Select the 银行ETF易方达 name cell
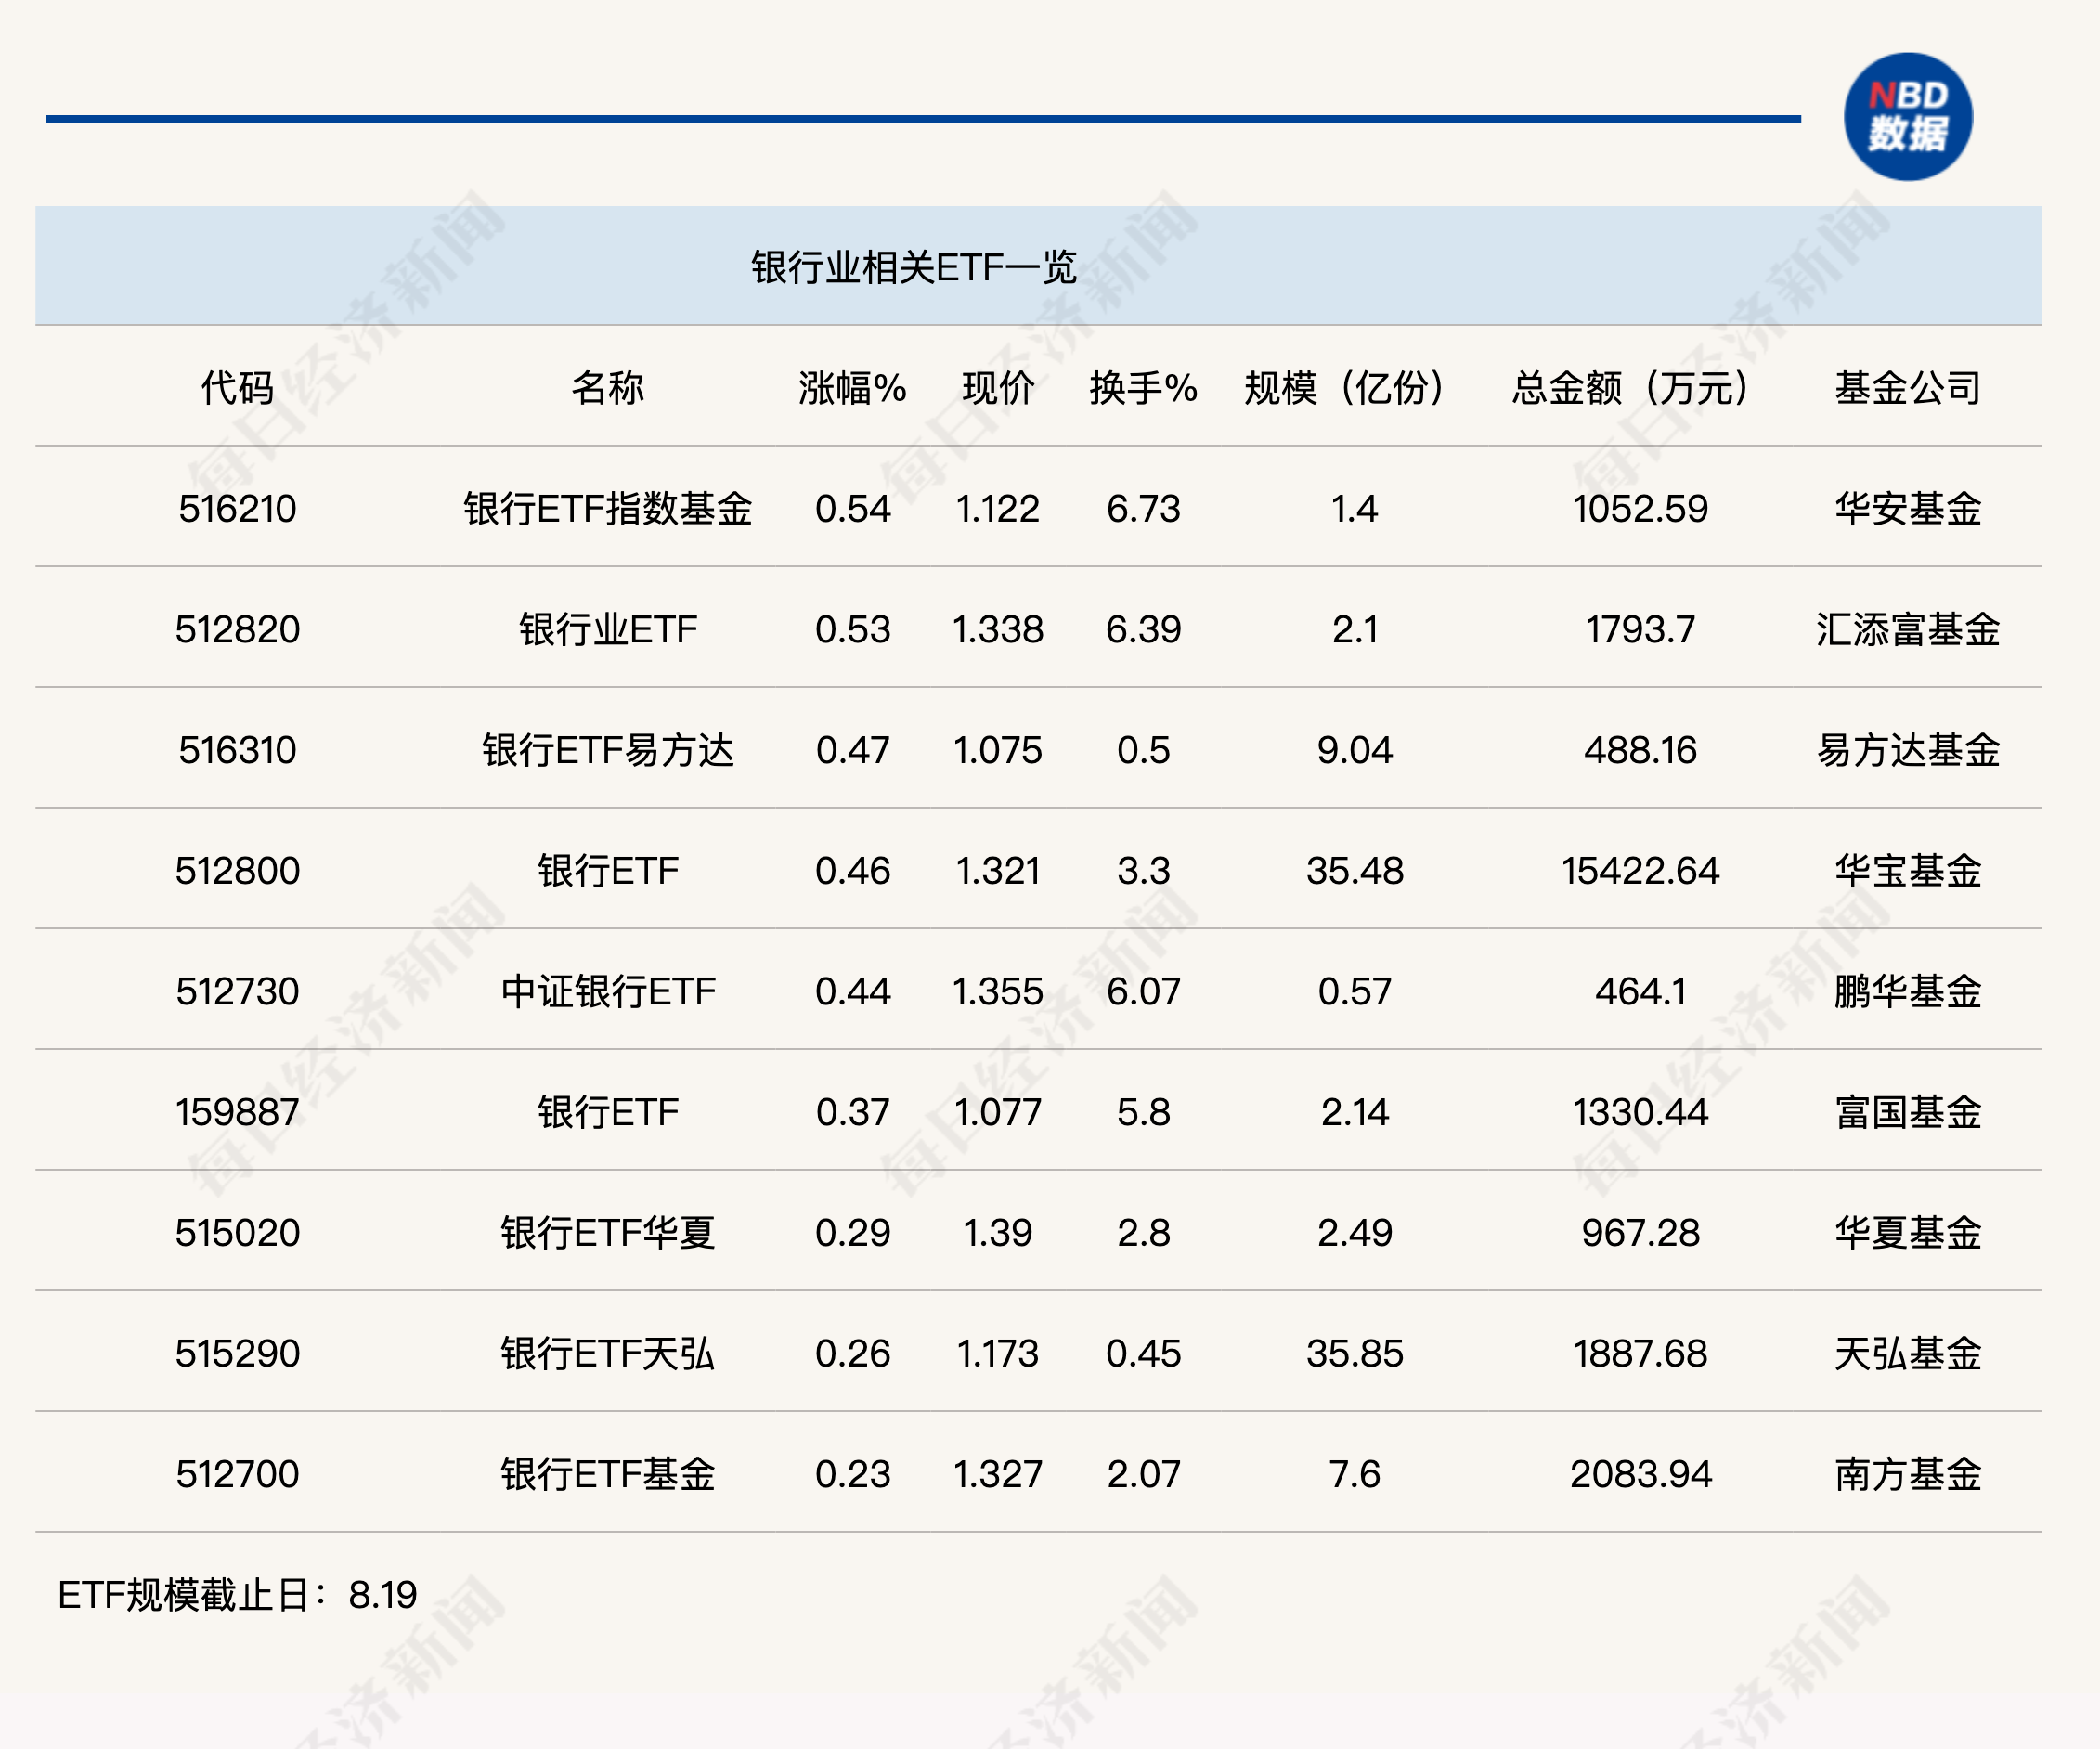Image resolution: width=2100 pixels, height=1749 pixels. point(607,750)
